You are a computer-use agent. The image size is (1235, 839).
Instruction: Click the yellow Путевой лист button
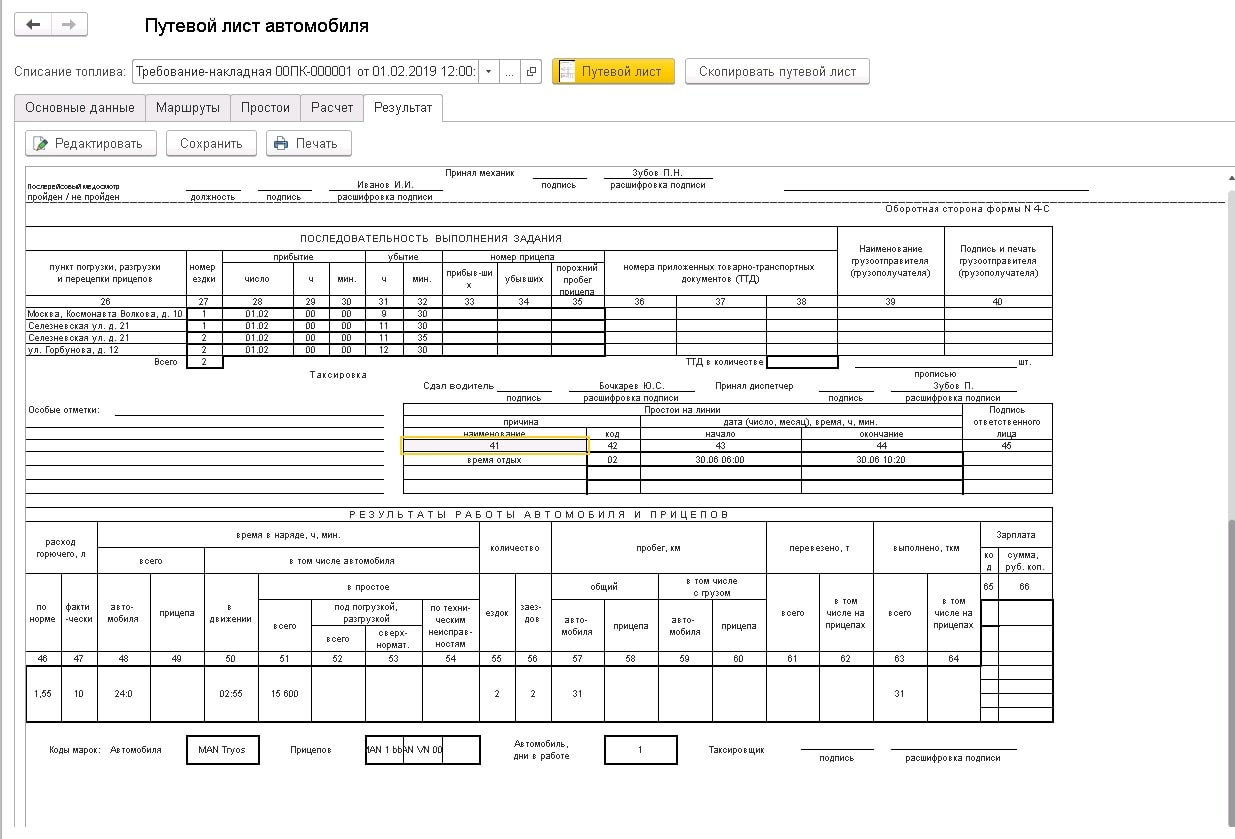[x=613, y=72]
